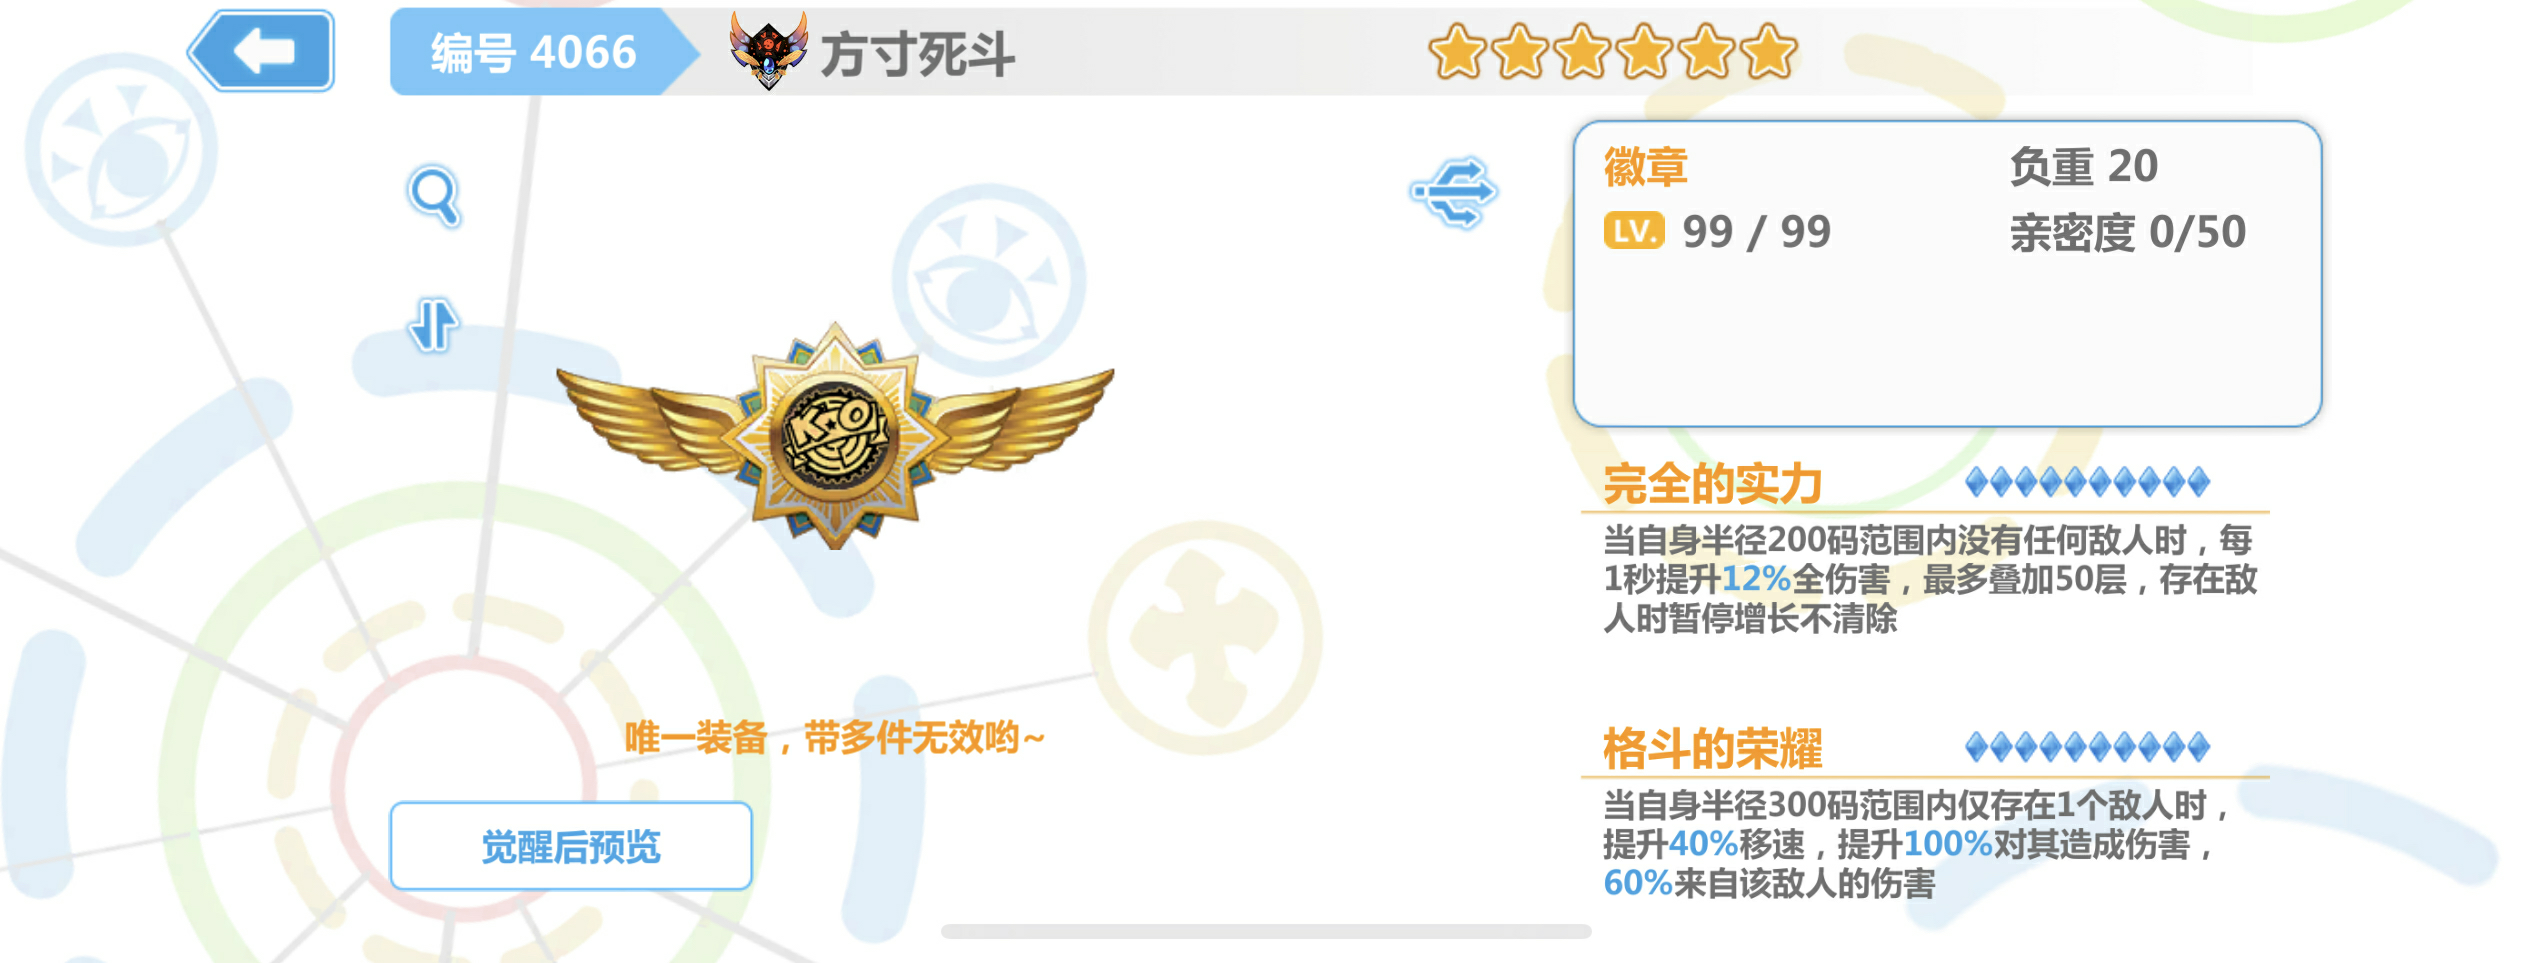Tap the bottom horizontal home indicator bar
The width and height of the screenshot is (2532, 963).
[x=1266, y=931]
